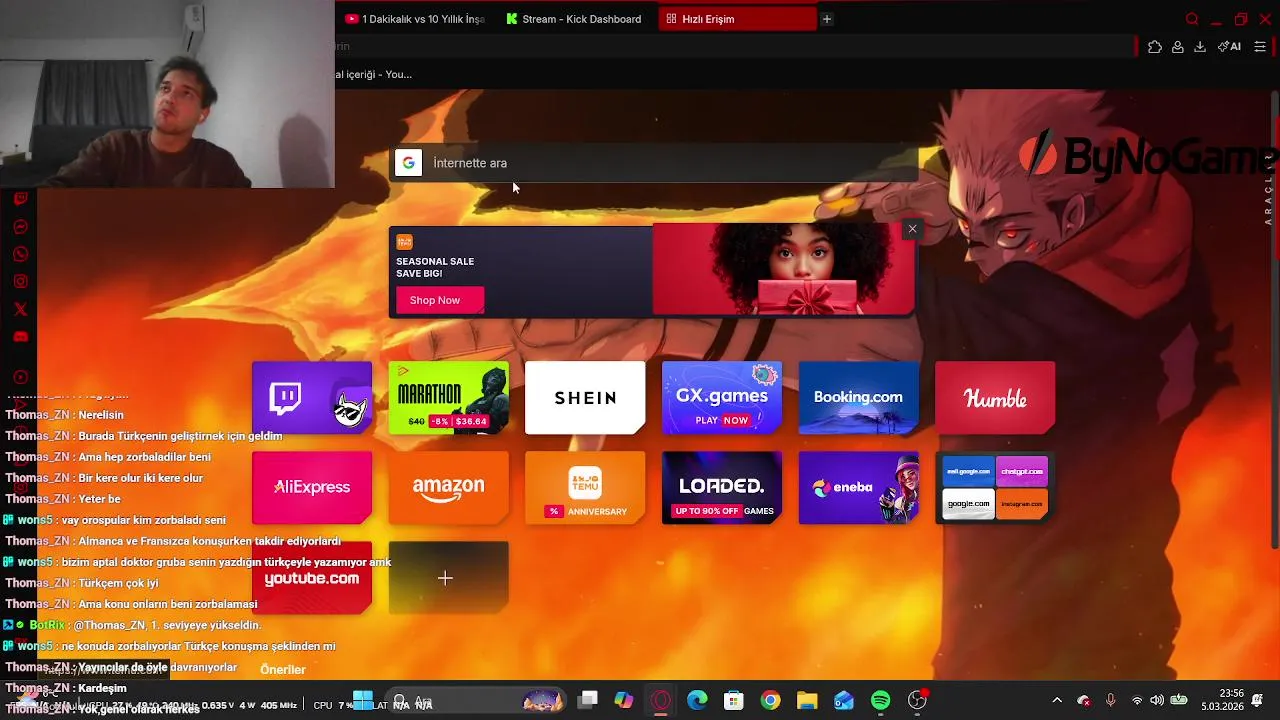
Task: Open the OBS icon on the taskbar
Action: click(x=917, y=700)
